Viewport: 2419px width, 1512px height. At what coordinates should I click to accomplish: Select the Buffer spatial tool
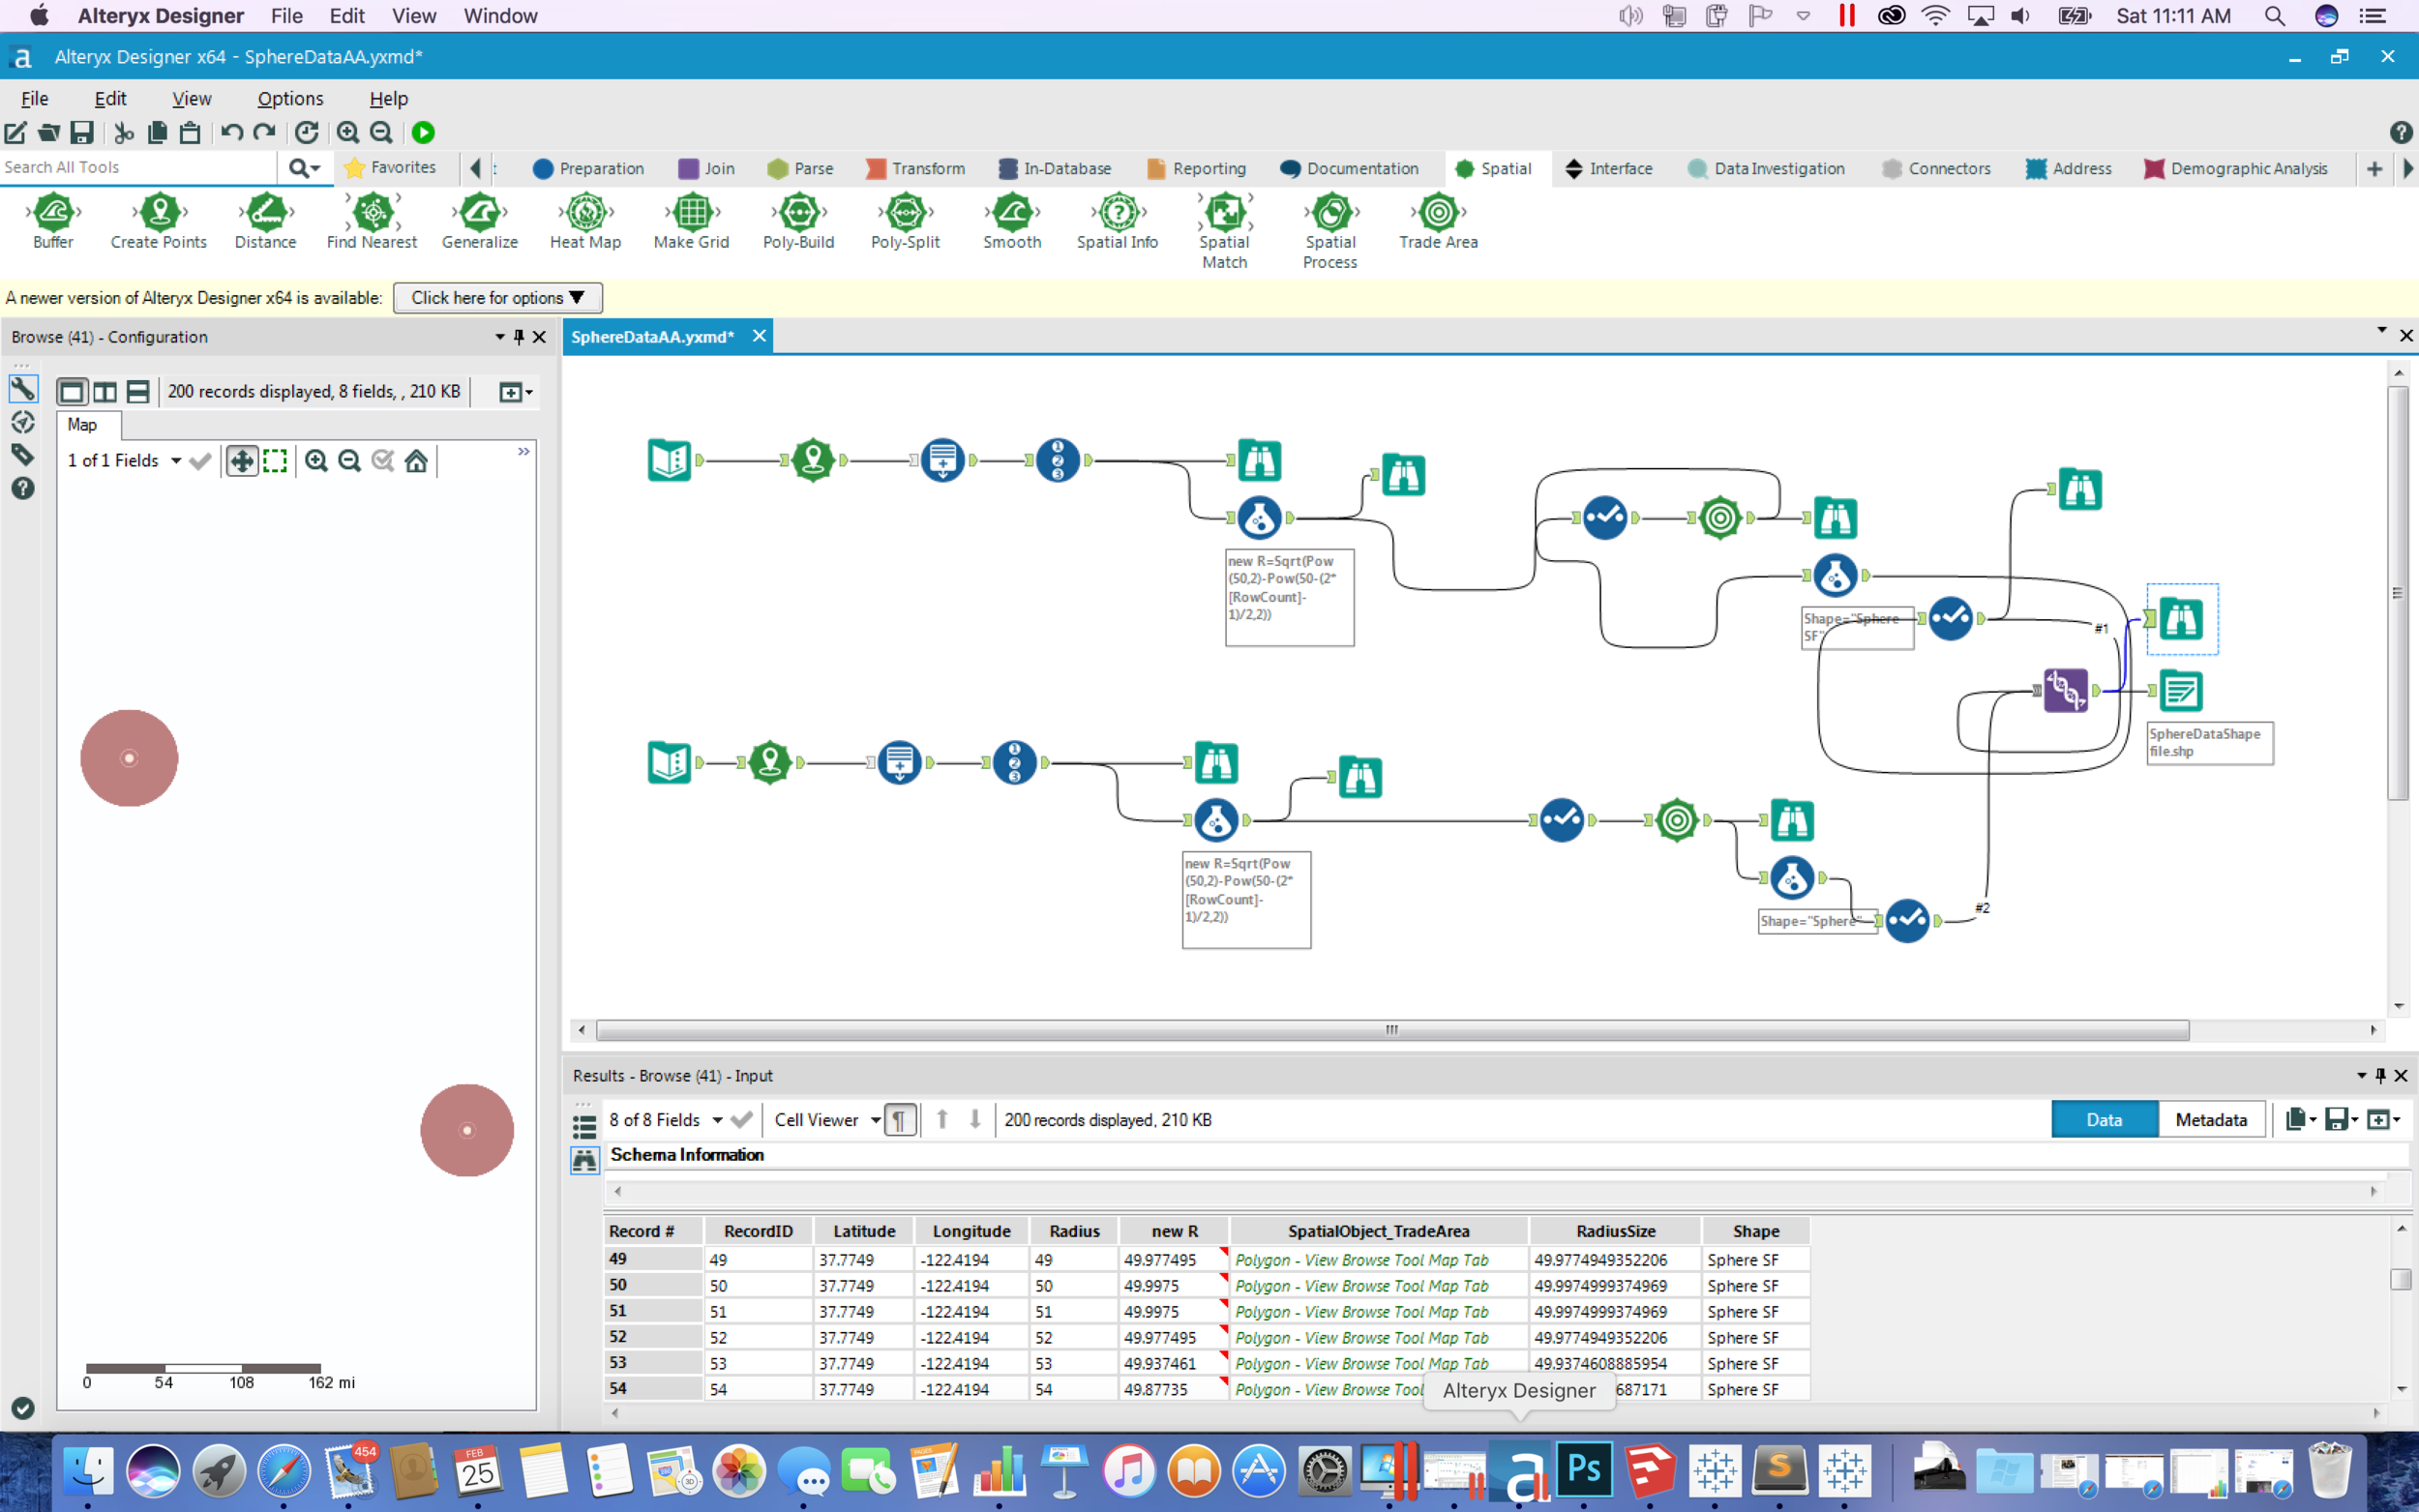tap(53, 222)
